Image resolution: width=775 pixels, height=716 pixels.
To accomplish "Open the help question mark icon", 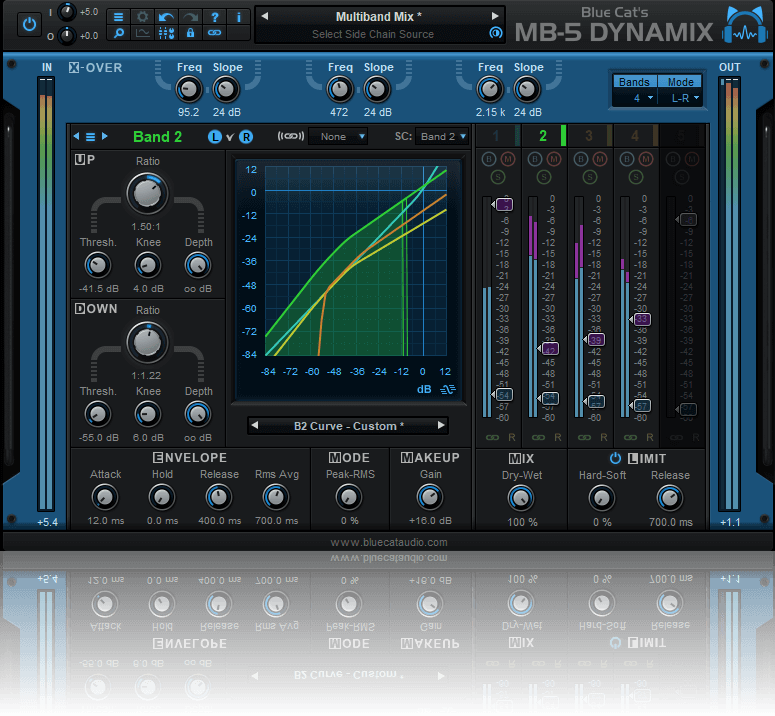I will tap(214, 17).
